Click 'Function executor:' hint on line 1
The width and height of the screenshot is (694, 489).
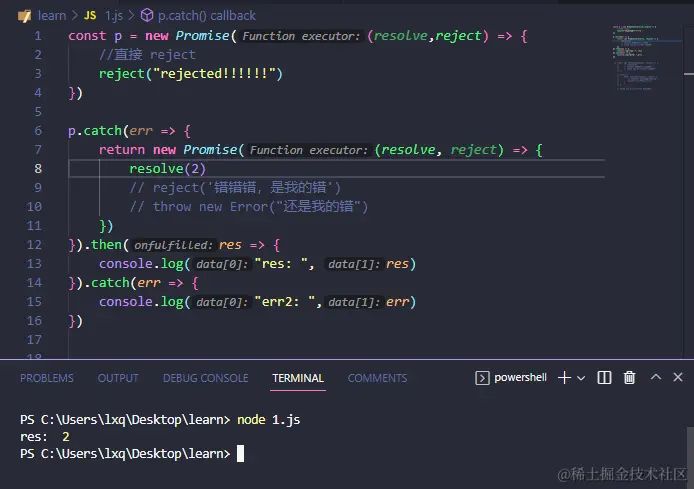(x=301, y=36)
